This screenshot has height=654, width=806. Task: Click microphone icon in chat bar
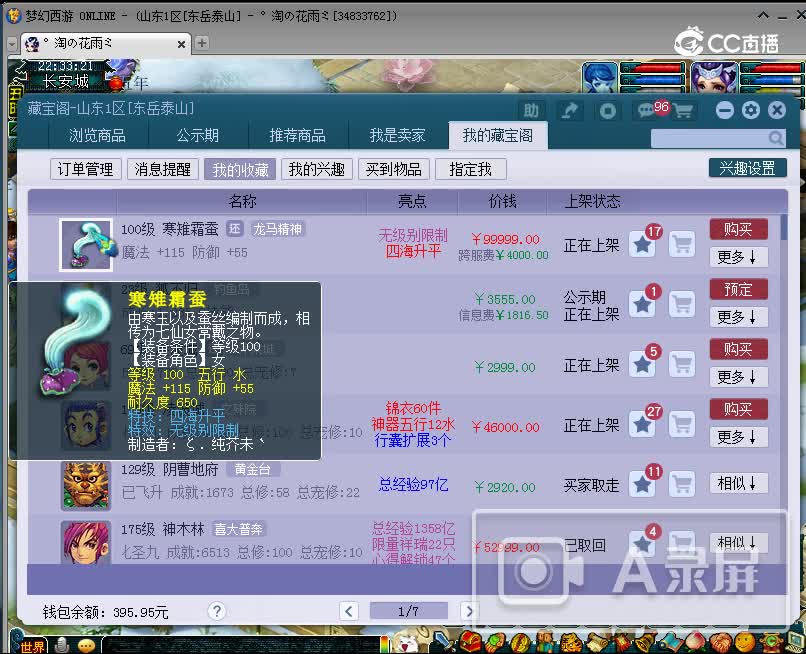click(x=62, y=645)
